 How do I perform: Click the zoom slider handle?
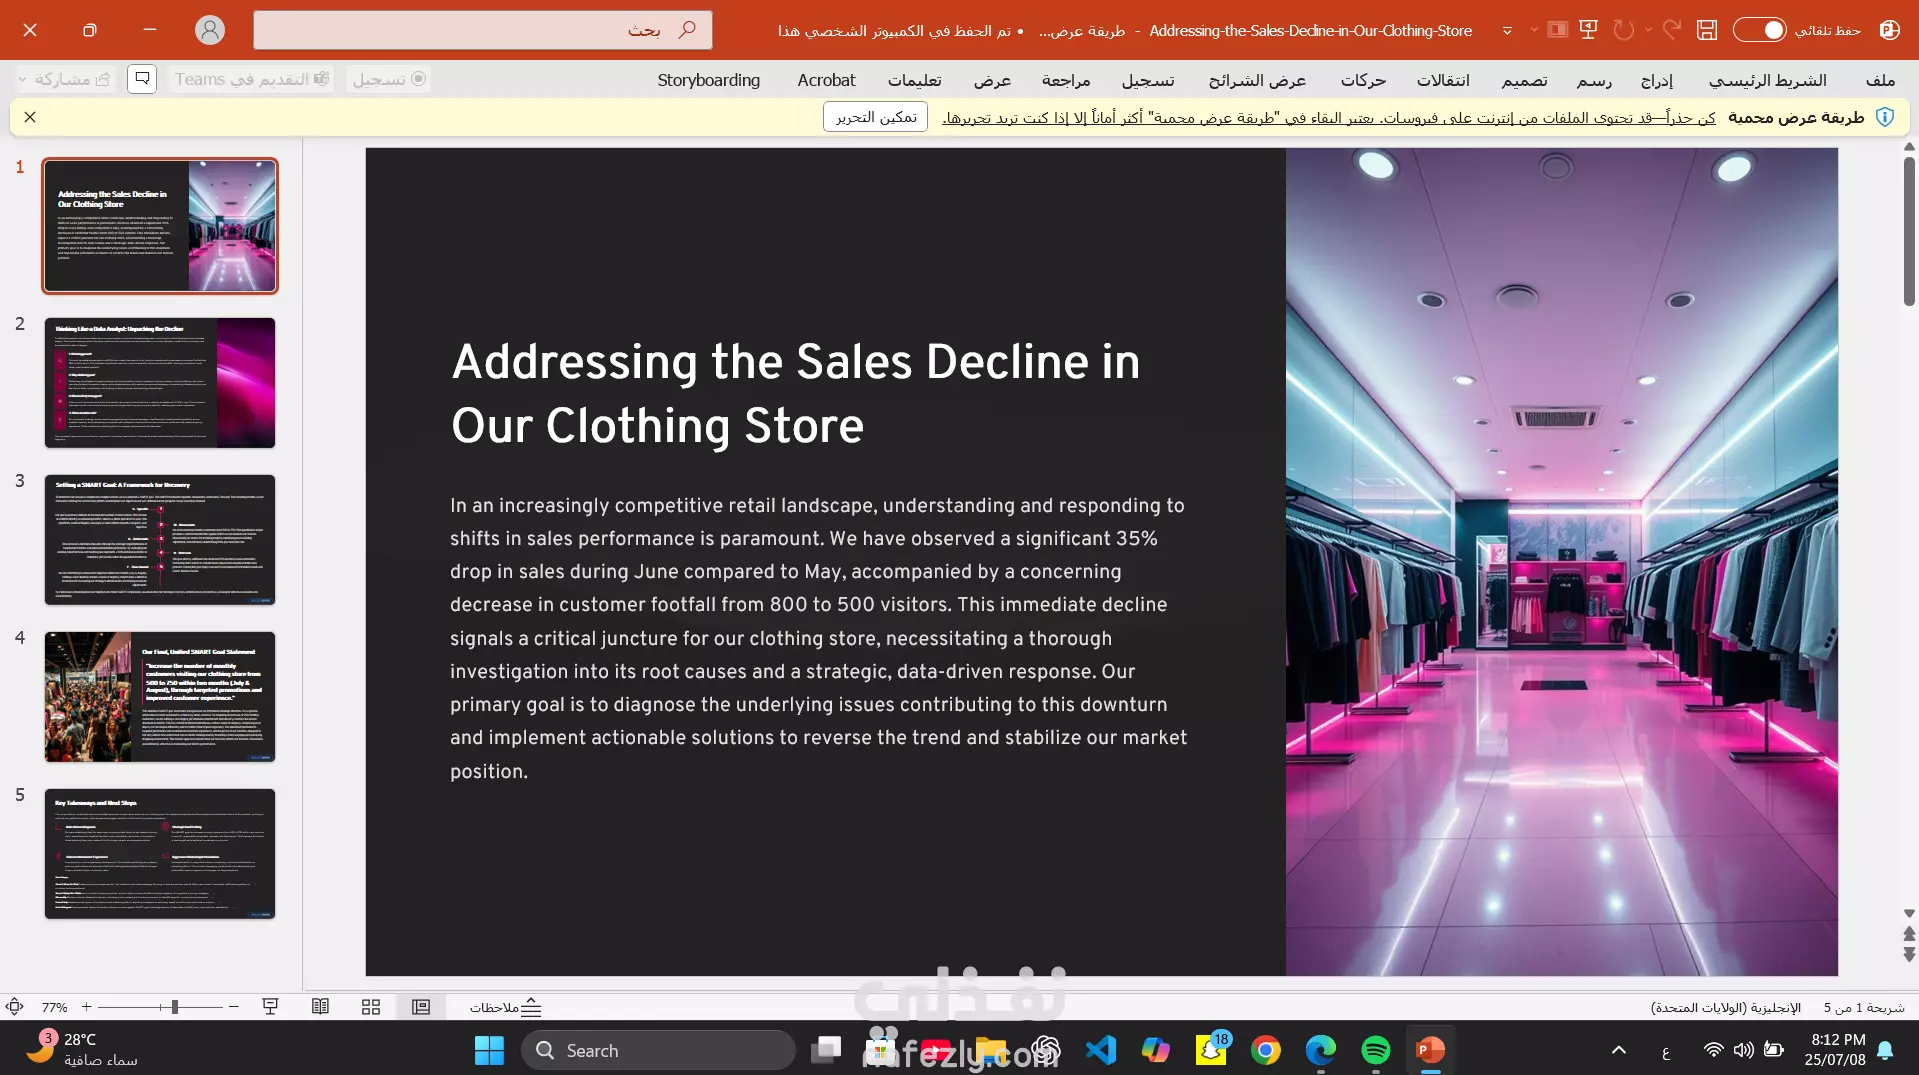pos(175,1007)
